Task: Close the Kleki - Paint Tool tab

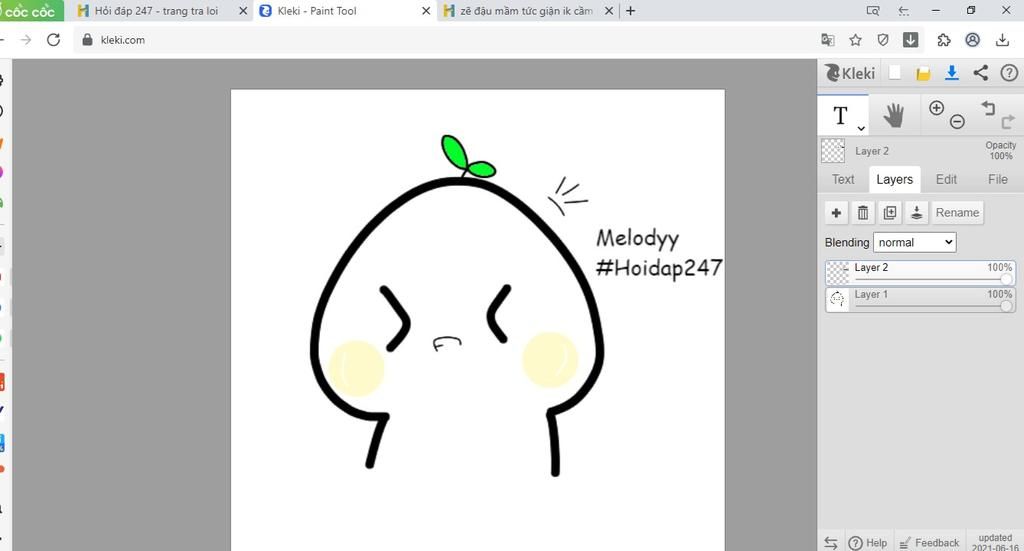Action: click(x=426, y=11)
